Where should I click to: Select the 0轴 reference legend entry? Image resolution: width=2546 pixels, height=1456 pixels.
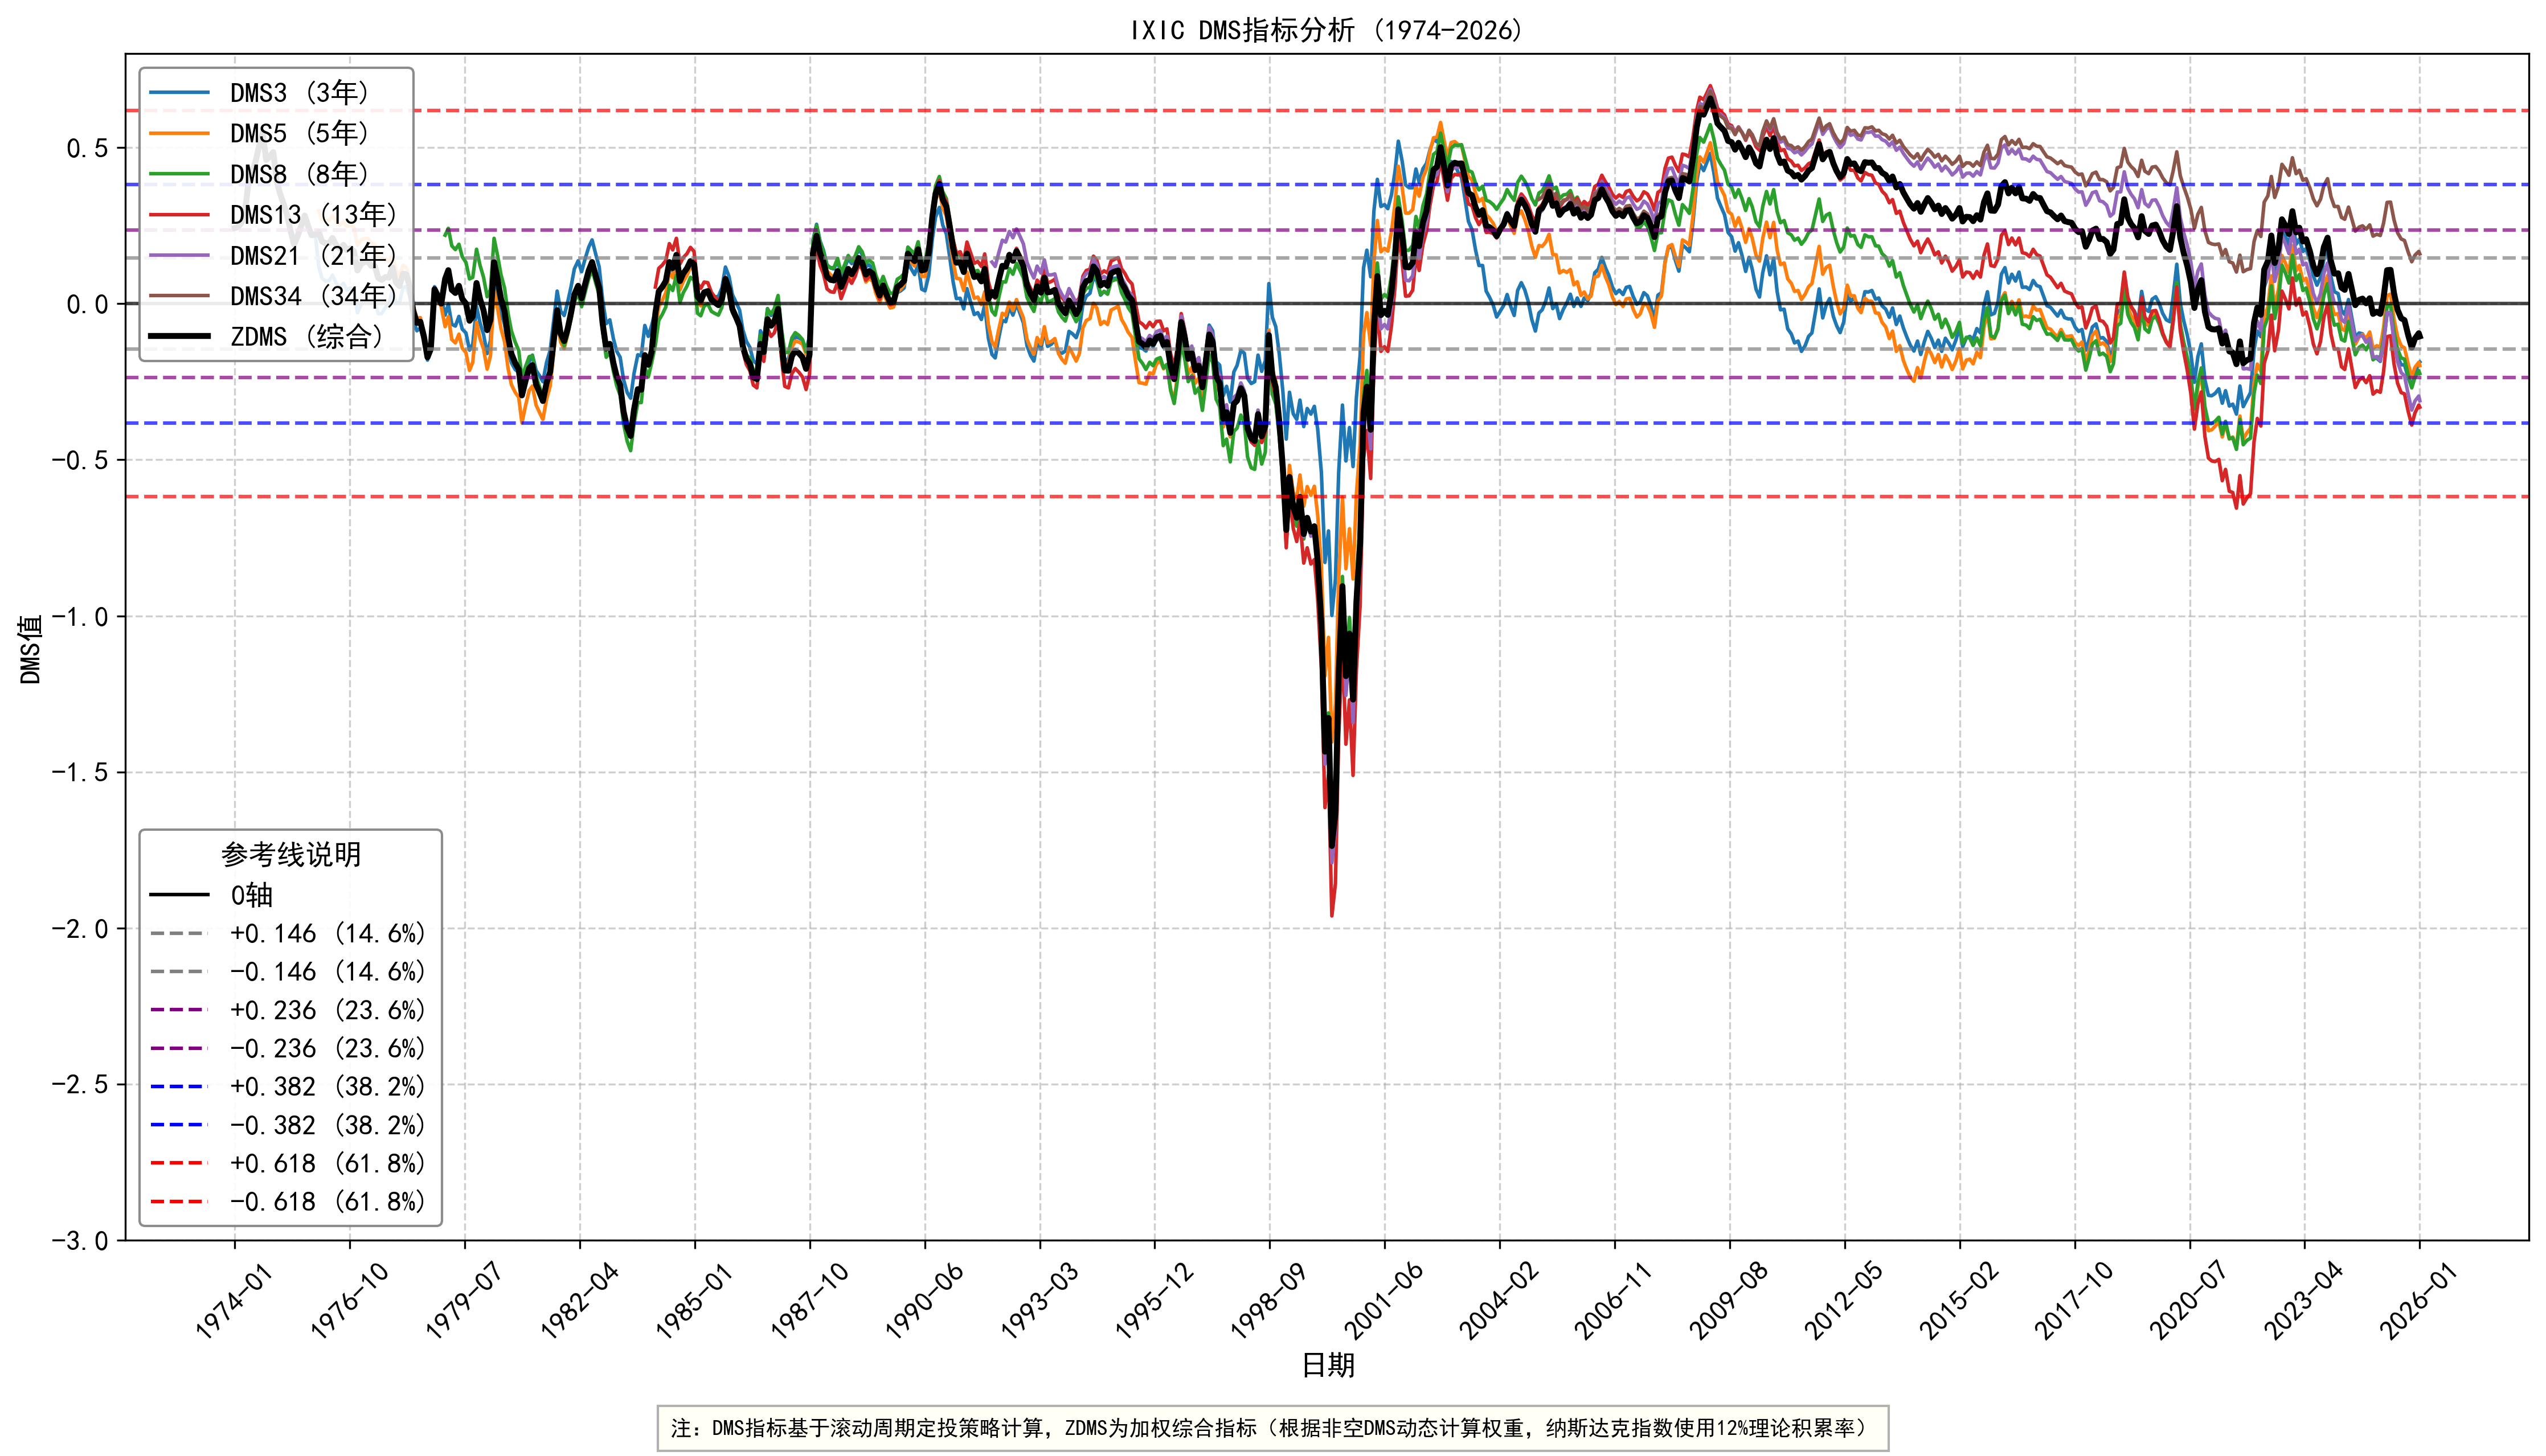coord(251,895)
